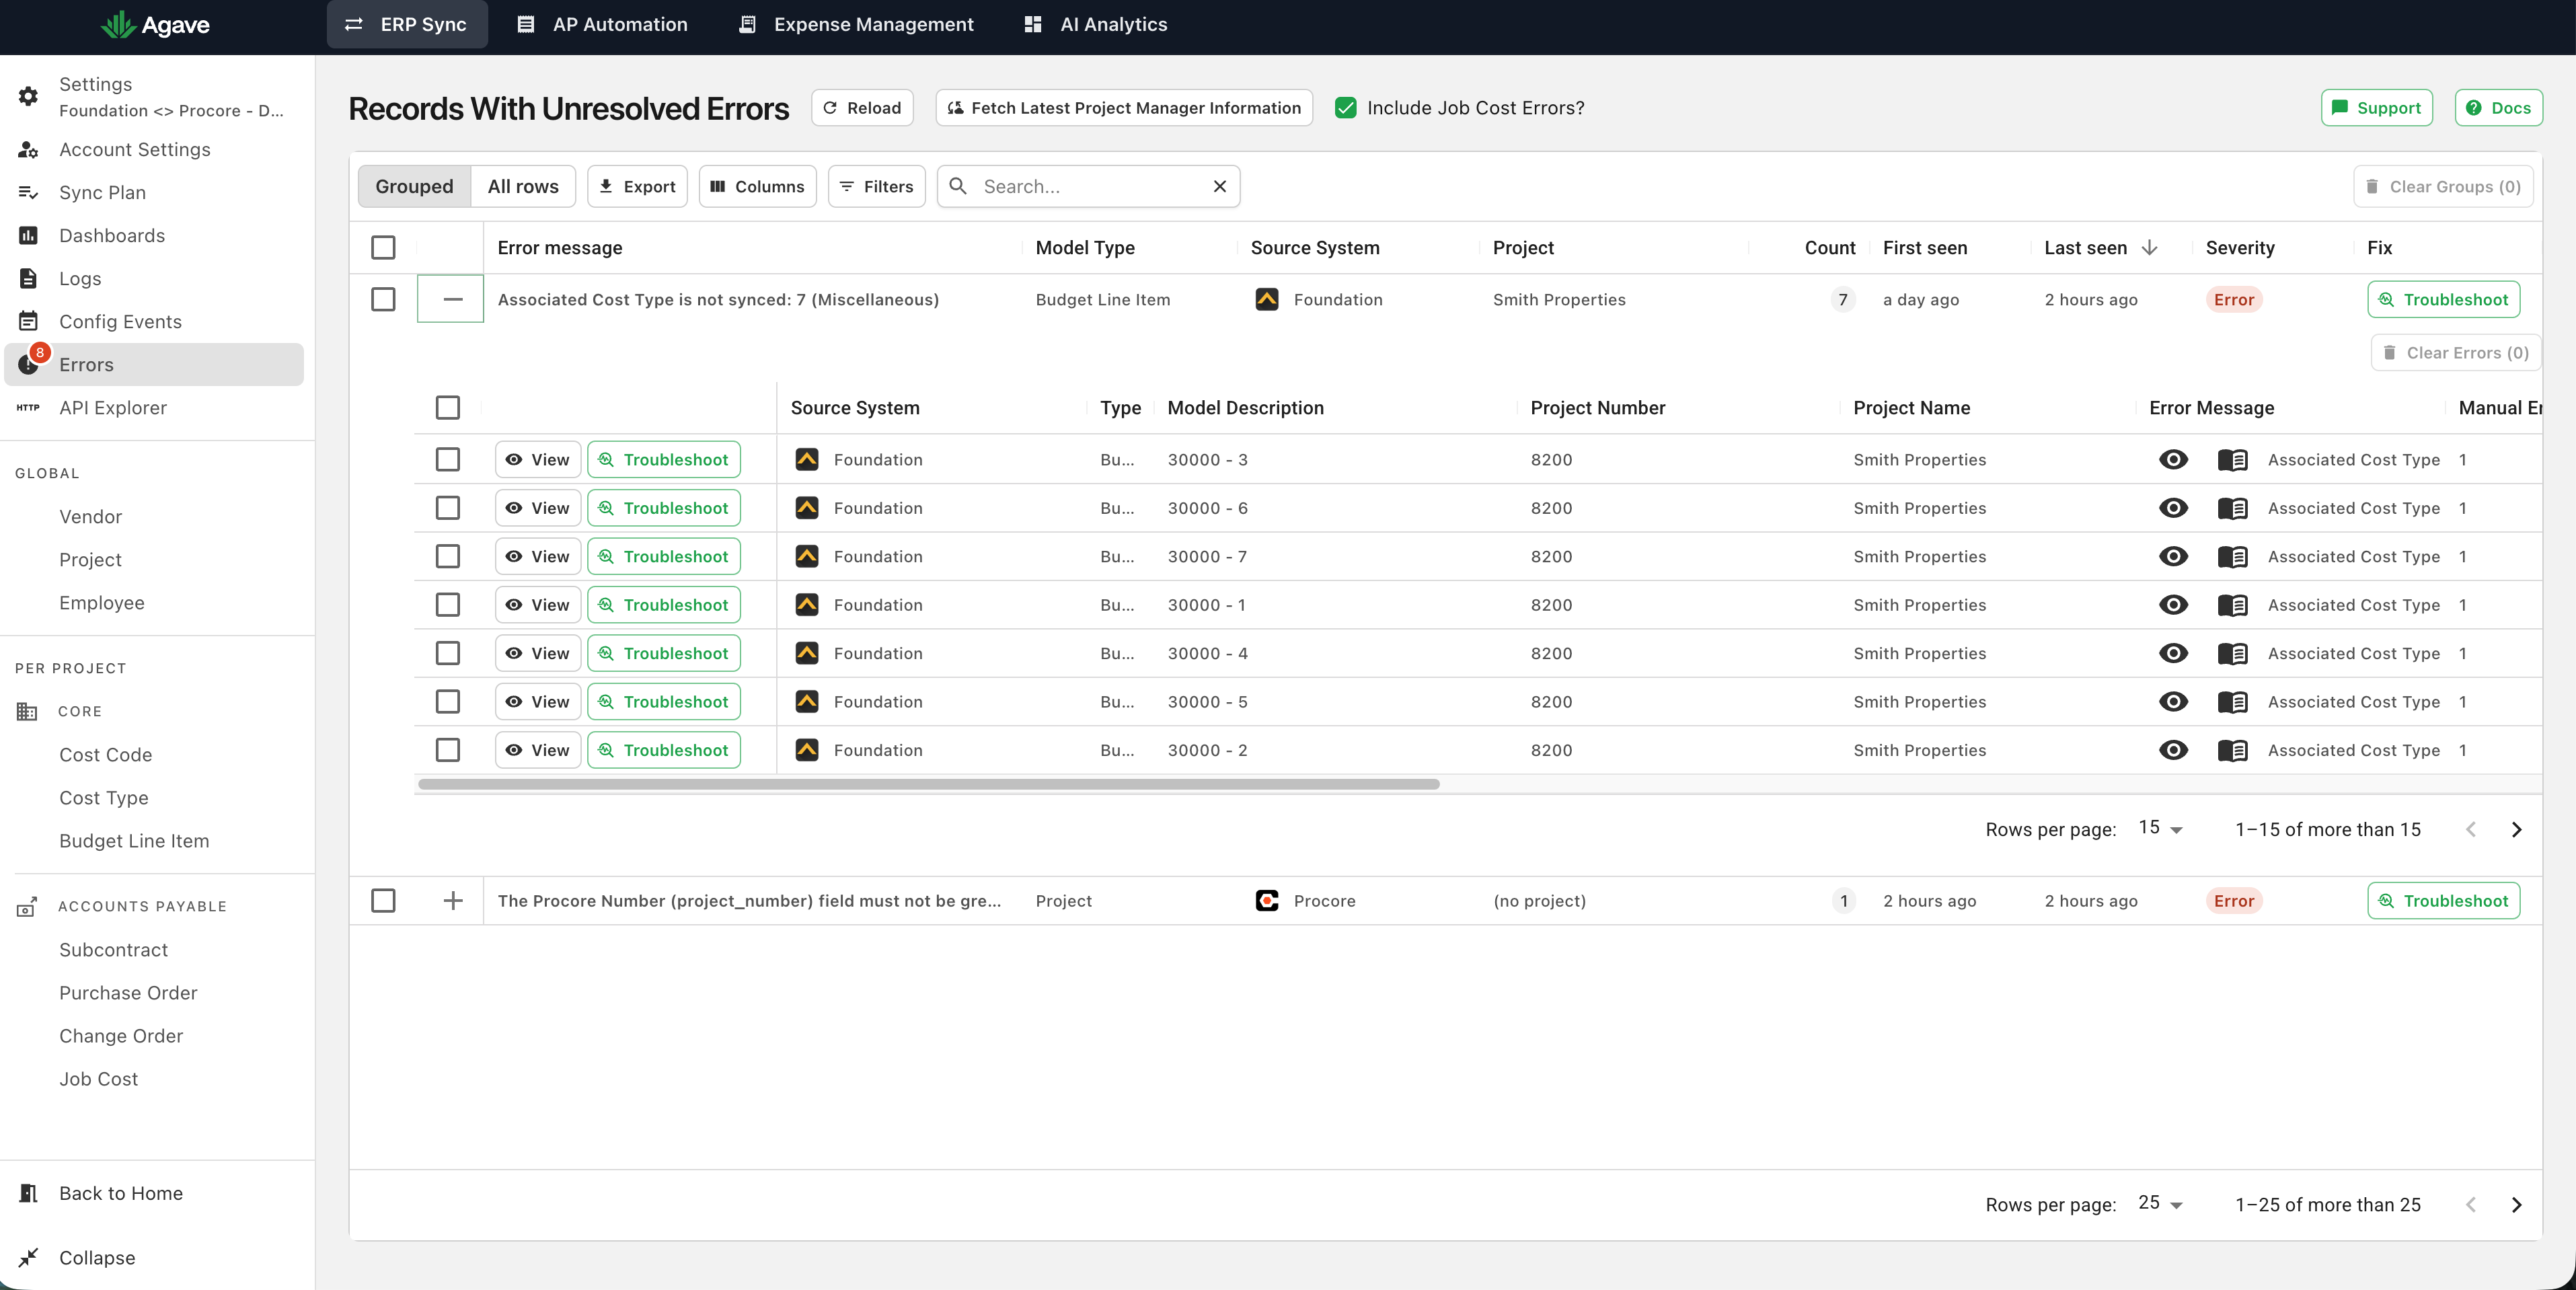Click the Agave logo
The width and height of the screenshot is (2576, 1290).
(155, 25)
